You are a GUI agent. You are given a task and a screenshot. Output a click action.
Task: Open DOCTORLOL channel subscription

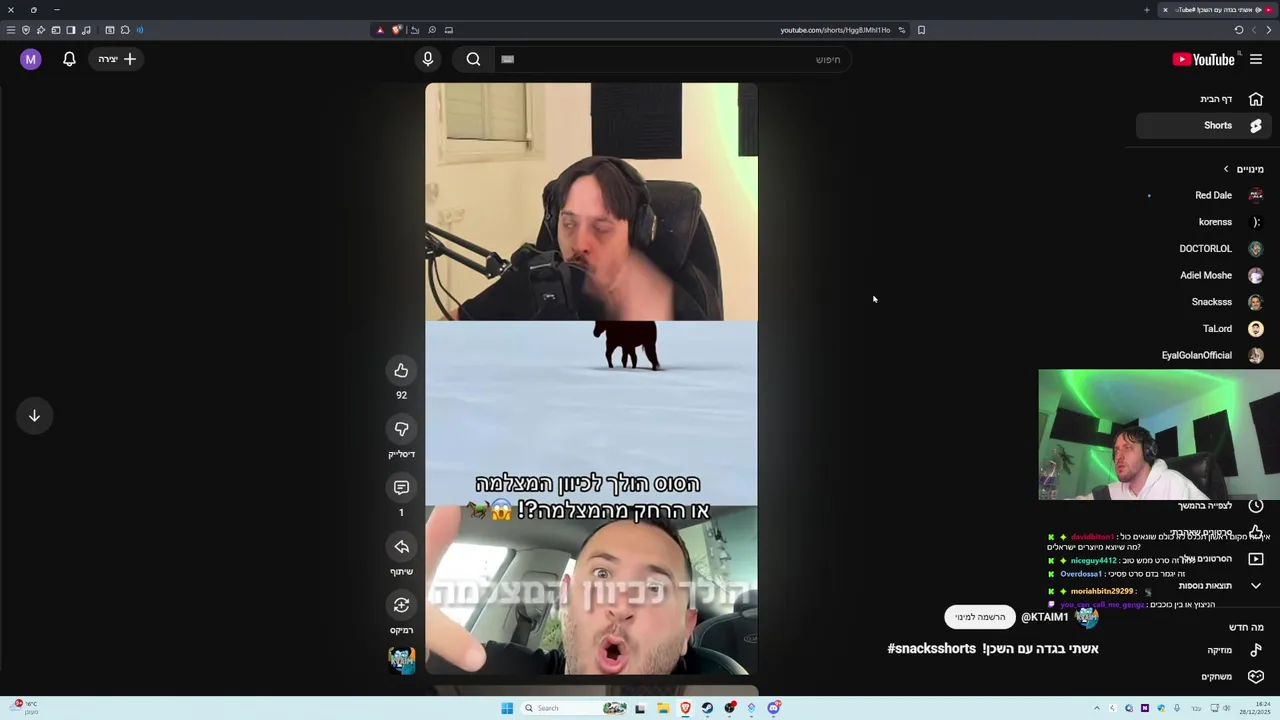click(1204, 248)
